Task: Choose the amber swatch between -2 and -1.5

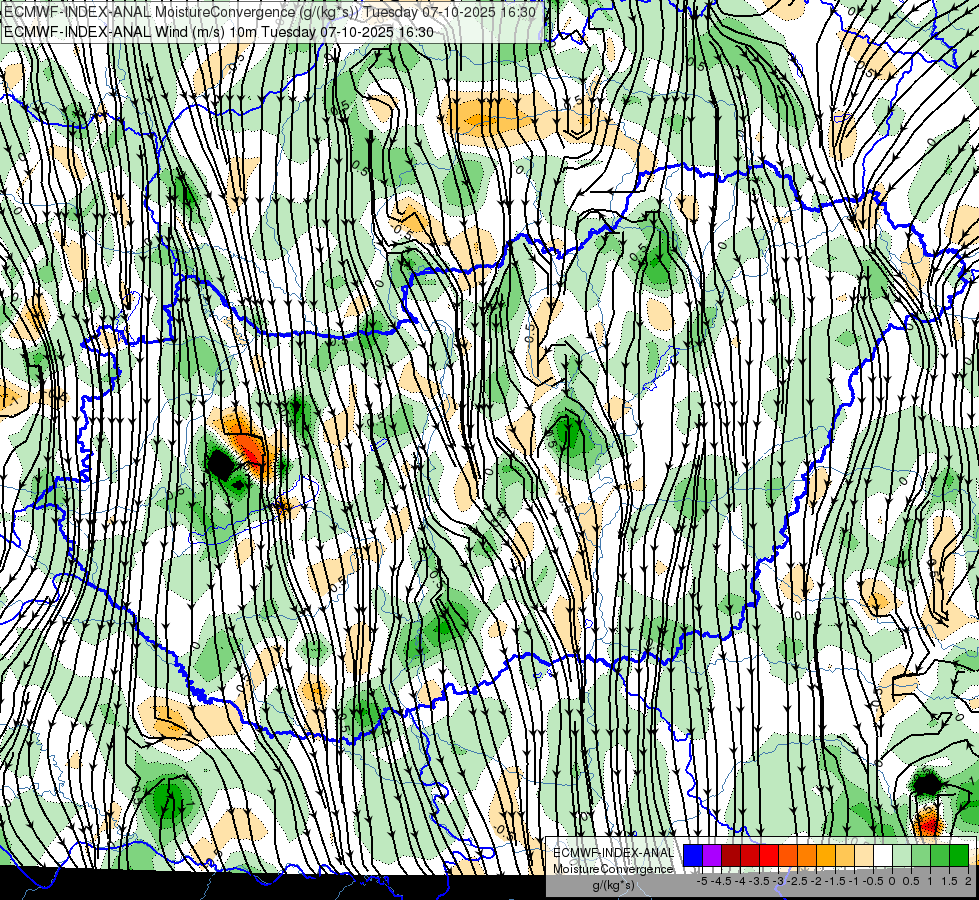Action: point(826,856)
